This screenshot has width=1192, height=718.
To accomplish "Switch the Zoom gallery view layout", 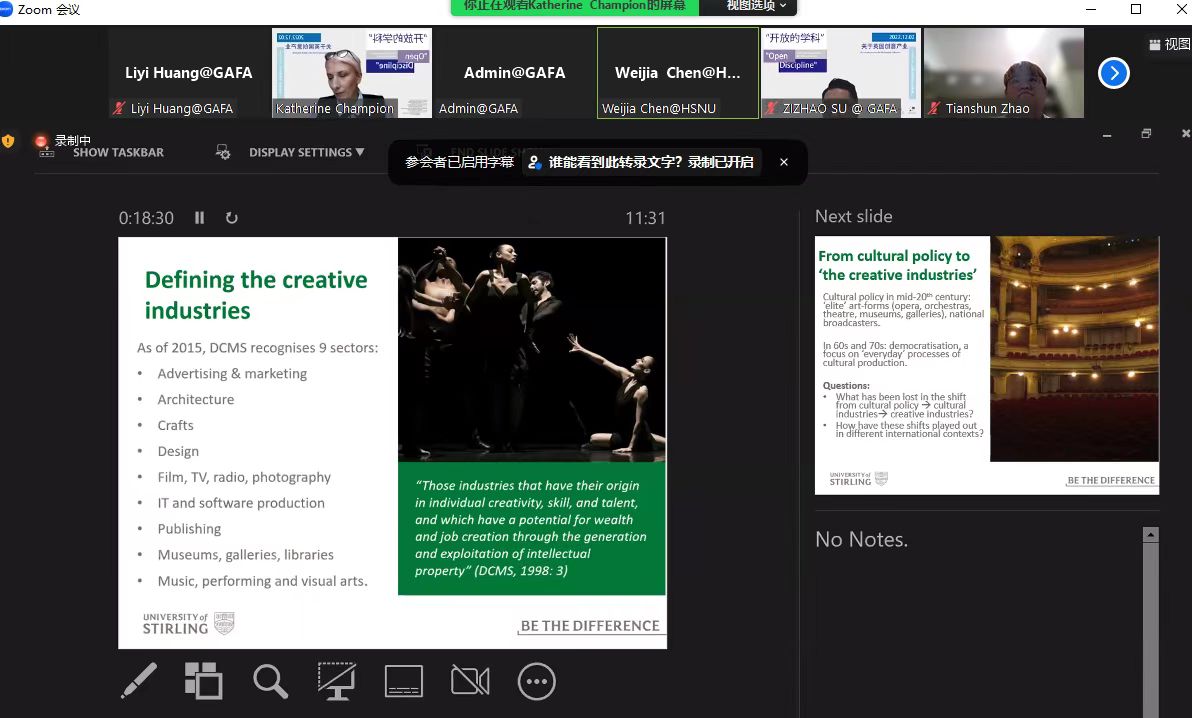I will pos(1169,44).
